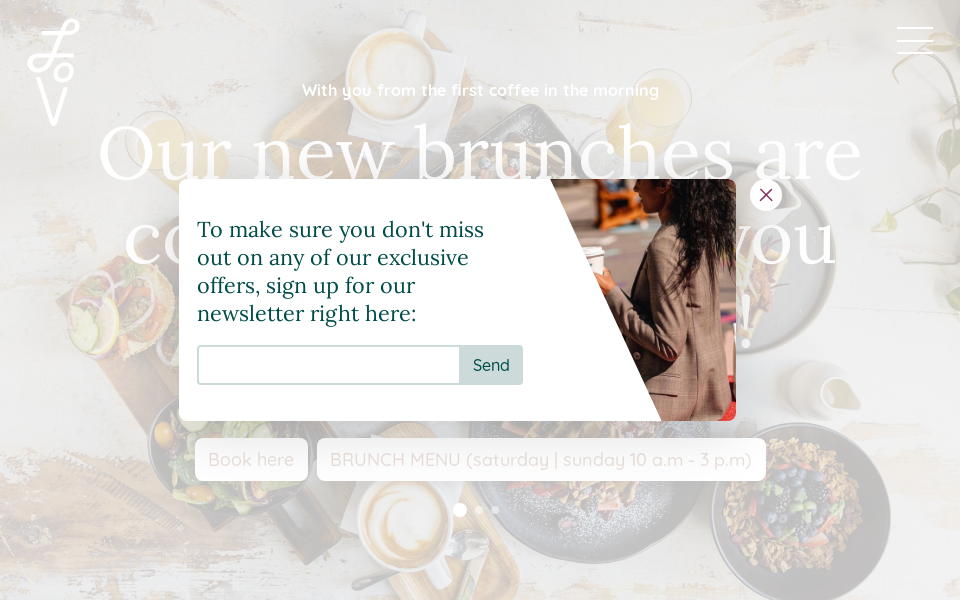Click the LOV logo

coord(54,72)
